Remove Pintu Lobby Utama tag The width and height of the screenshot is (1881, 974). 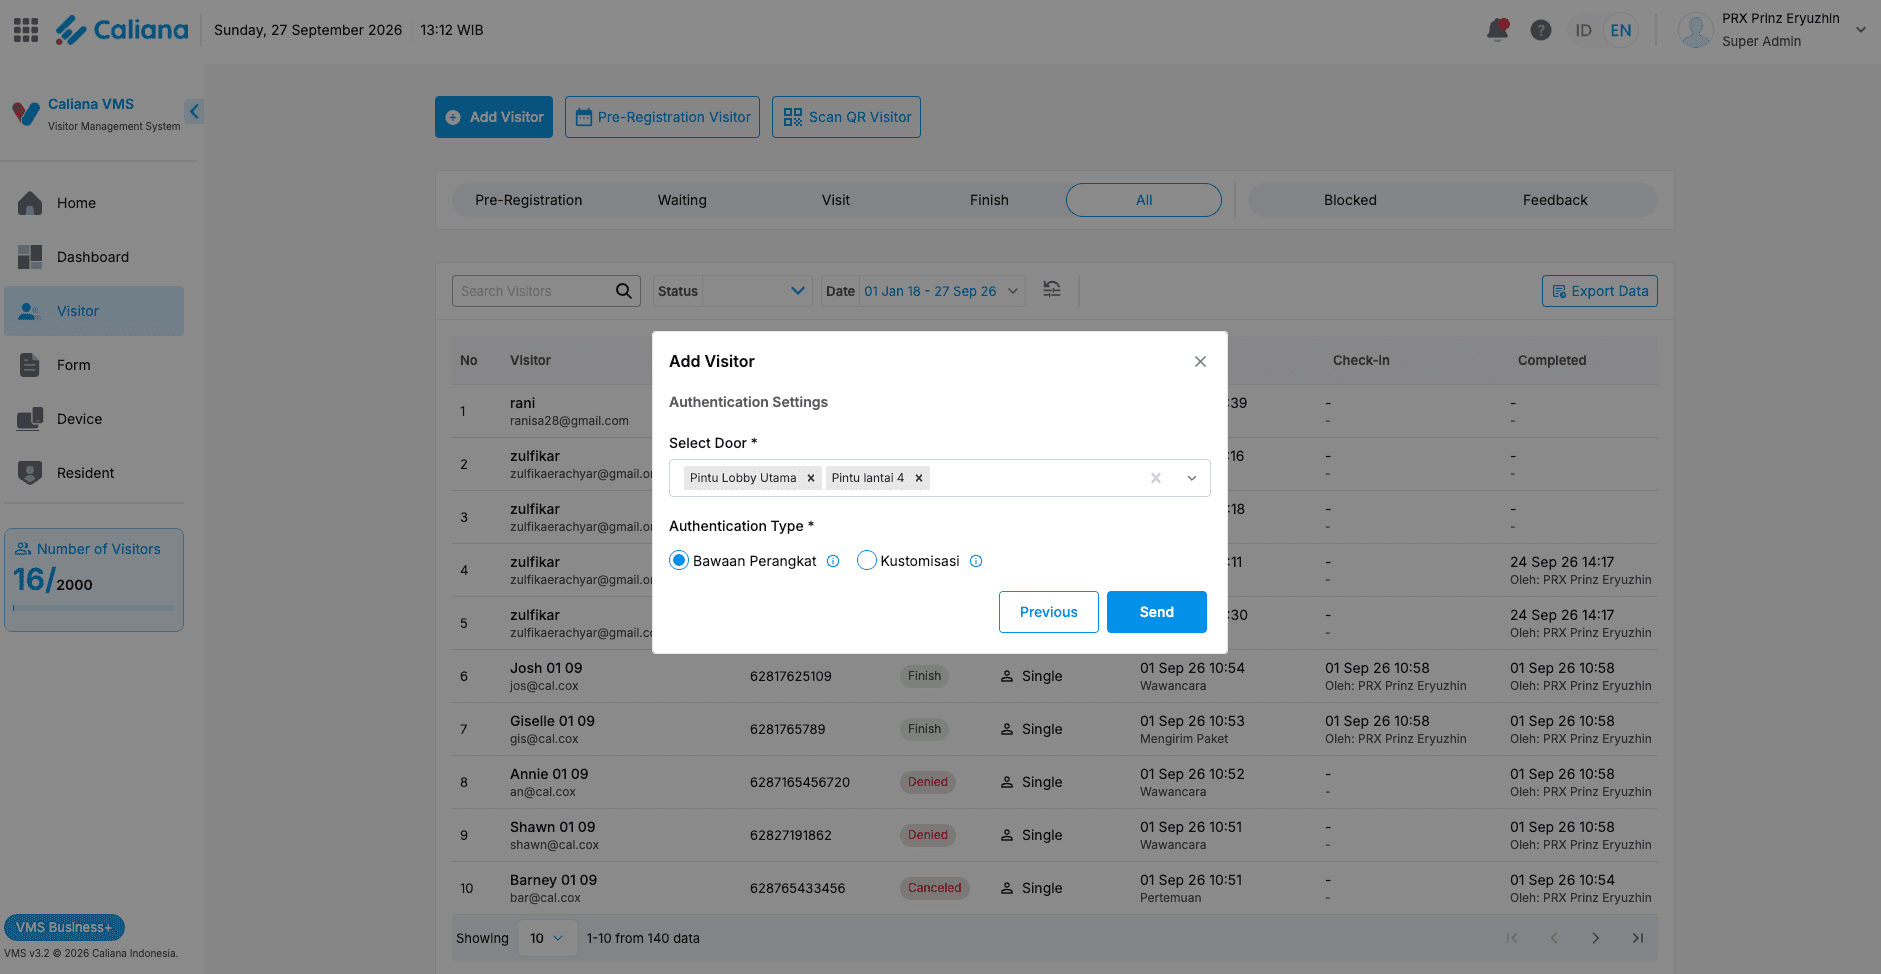811,478
